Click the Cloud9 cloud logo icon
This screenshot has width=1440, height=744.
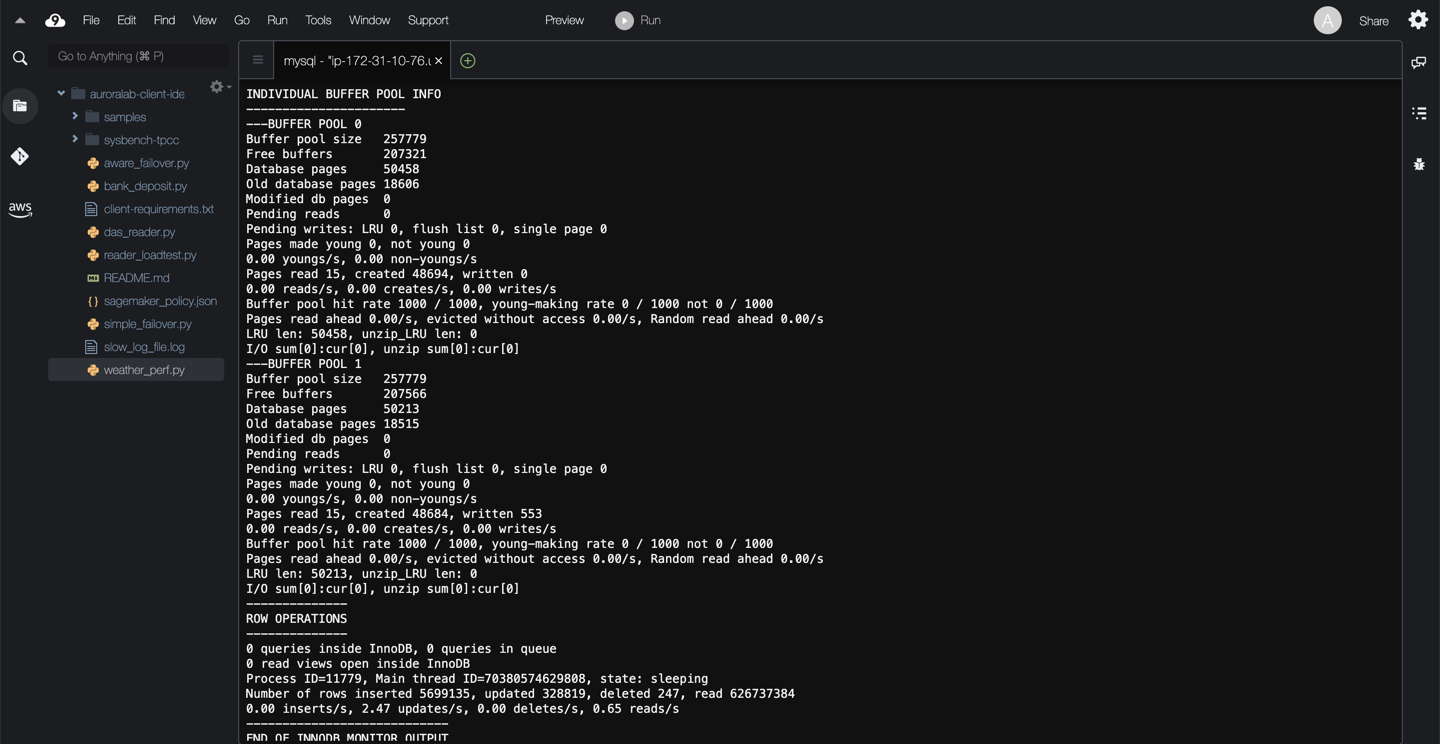click(x=55, y=20)
